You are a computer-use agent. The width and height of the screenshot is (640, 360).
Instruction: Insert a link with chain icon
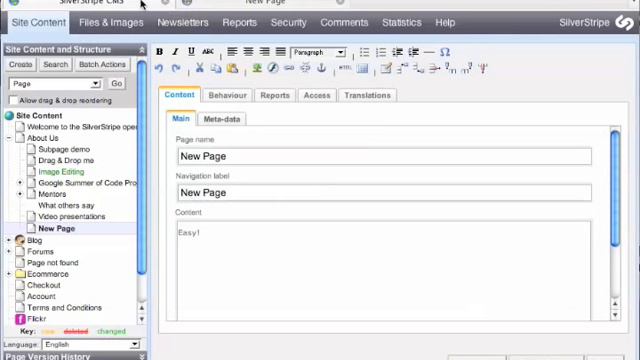pos(289,68)
